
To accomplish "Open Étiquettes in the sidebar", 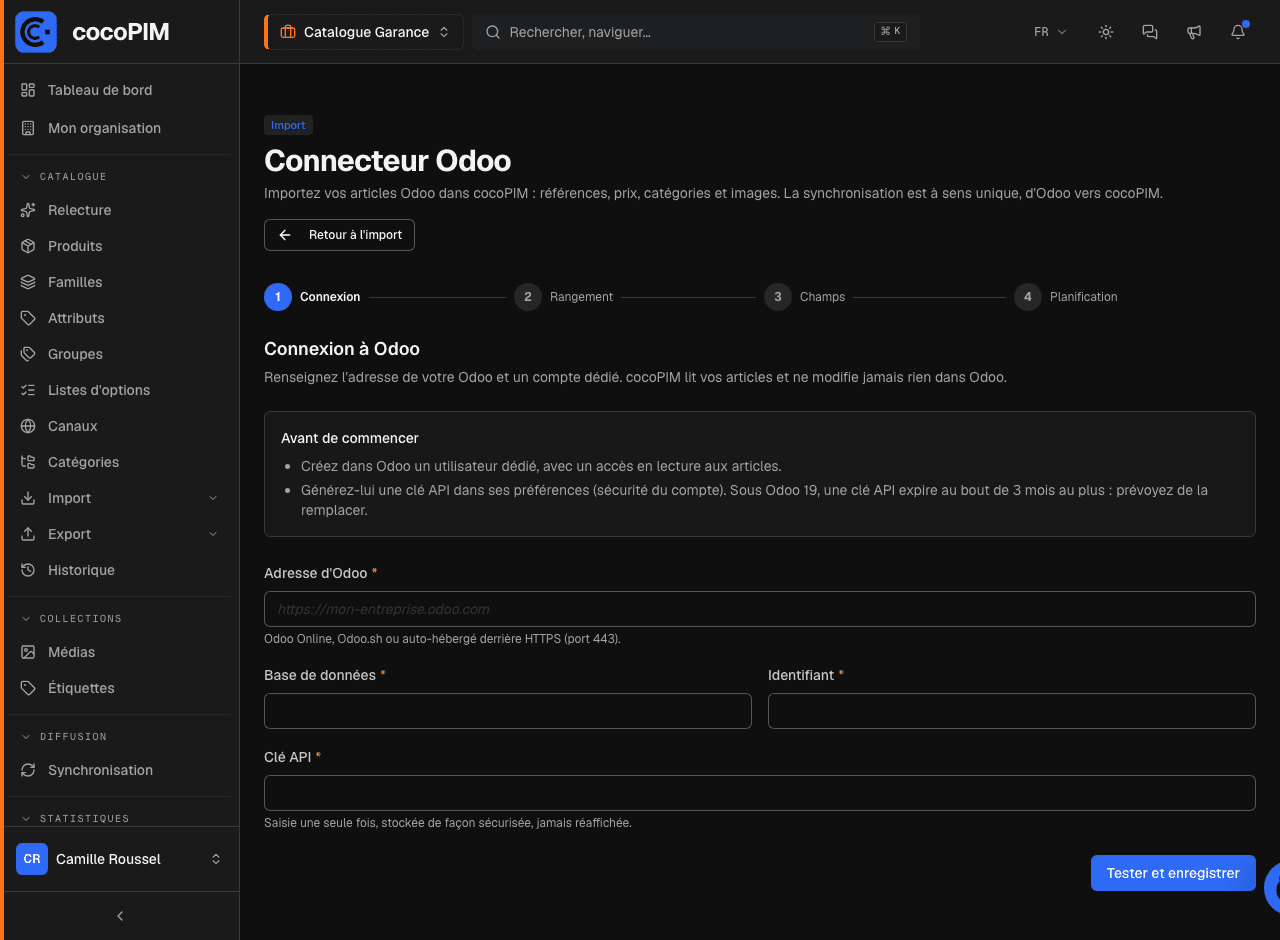I will tap(120, 688).
